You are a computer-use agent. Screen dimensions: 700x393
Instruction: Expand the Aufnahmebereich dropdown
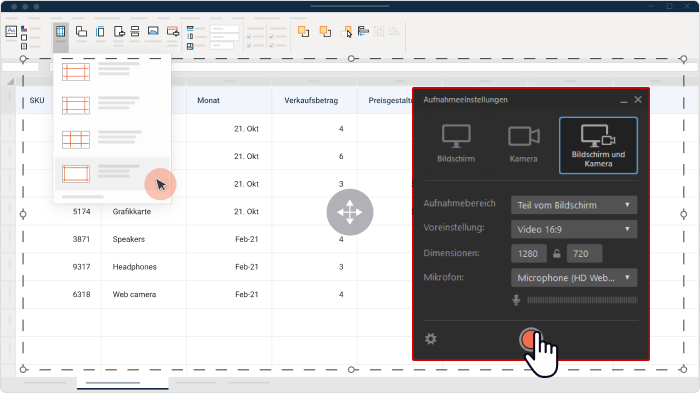(574, 205)
